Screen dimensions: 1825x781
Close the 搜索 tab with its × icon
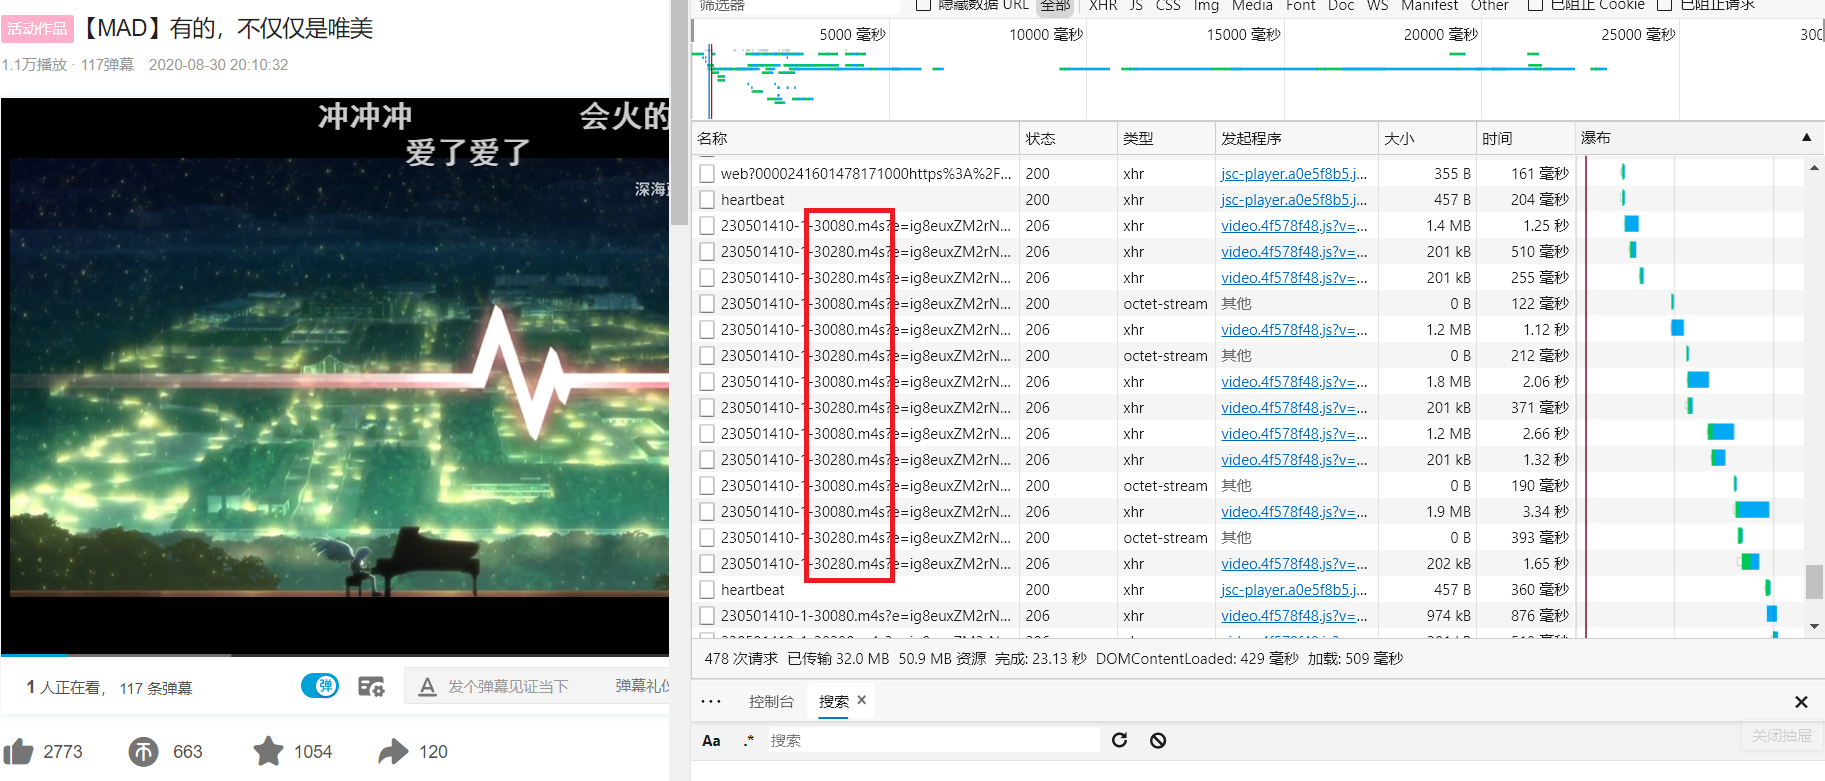click(861, 700)
